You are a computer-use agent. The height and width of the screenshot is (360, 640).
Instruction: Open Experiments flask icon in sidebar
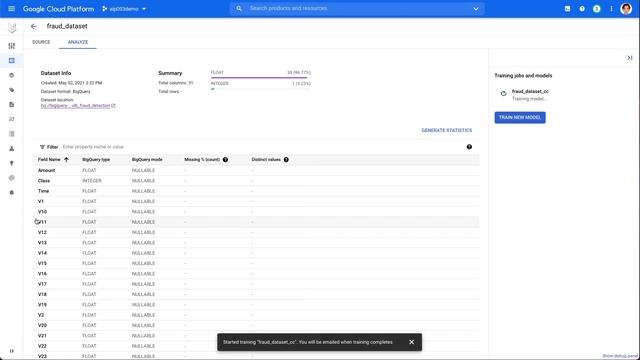pos(12,149)
